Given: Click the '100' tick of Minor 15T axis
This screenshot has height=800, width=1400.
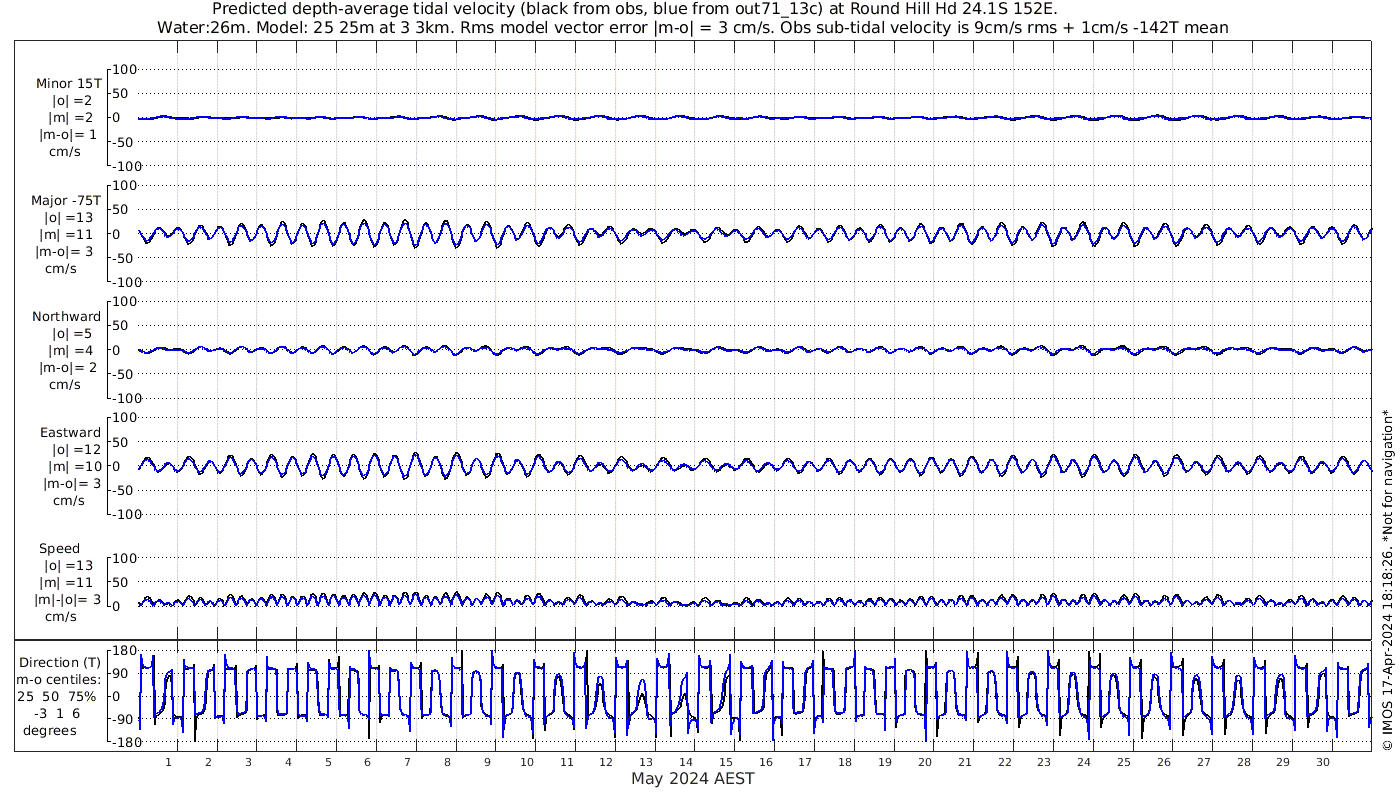Looking at the screenshot, I should 124,70.
